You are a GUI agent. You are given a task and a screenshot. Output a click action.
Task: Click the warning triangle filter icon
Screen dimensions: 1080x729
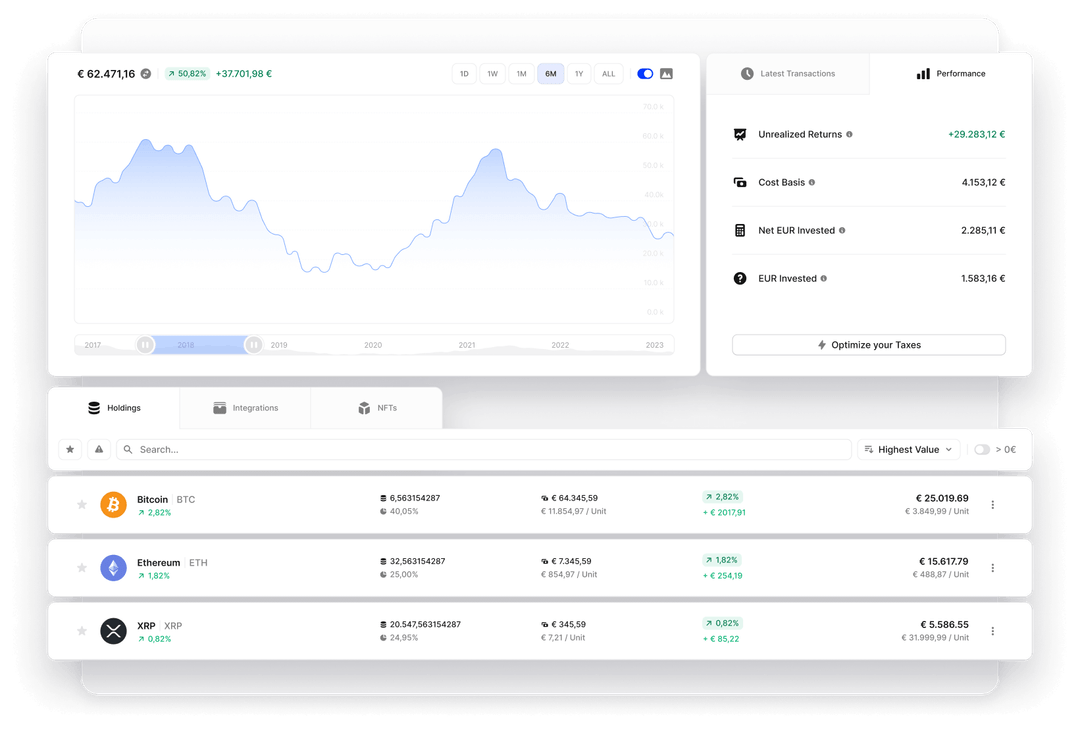point(99,449)
